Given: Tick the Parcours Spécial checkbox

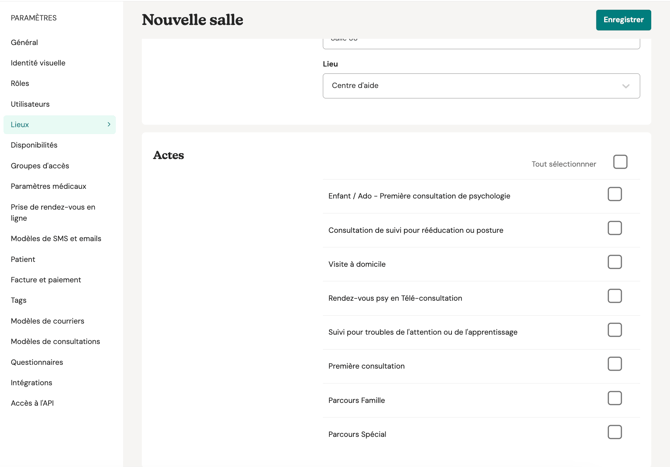Looking at the screenshot, I should point(614,432).
